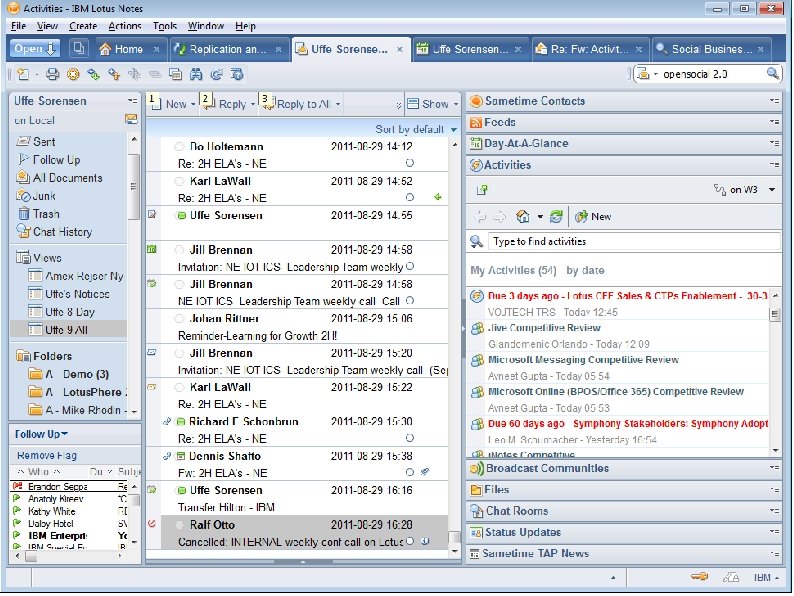Toggle mark on Karl LaWall 14:52 message
Image resolution: width=794 pixels, height=596 pixels.
tap(179, 181)
